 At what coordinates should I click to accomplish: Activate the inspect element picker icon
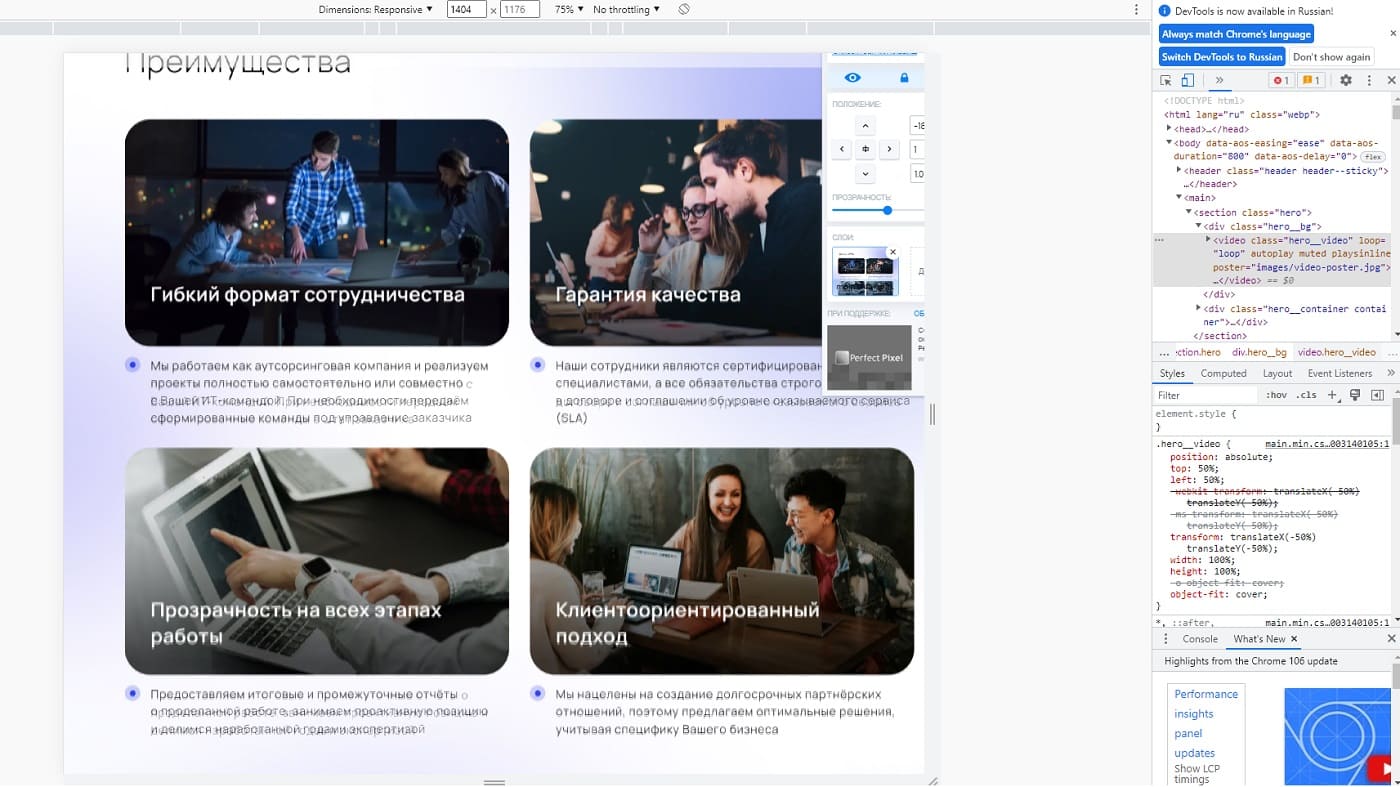1166,81
